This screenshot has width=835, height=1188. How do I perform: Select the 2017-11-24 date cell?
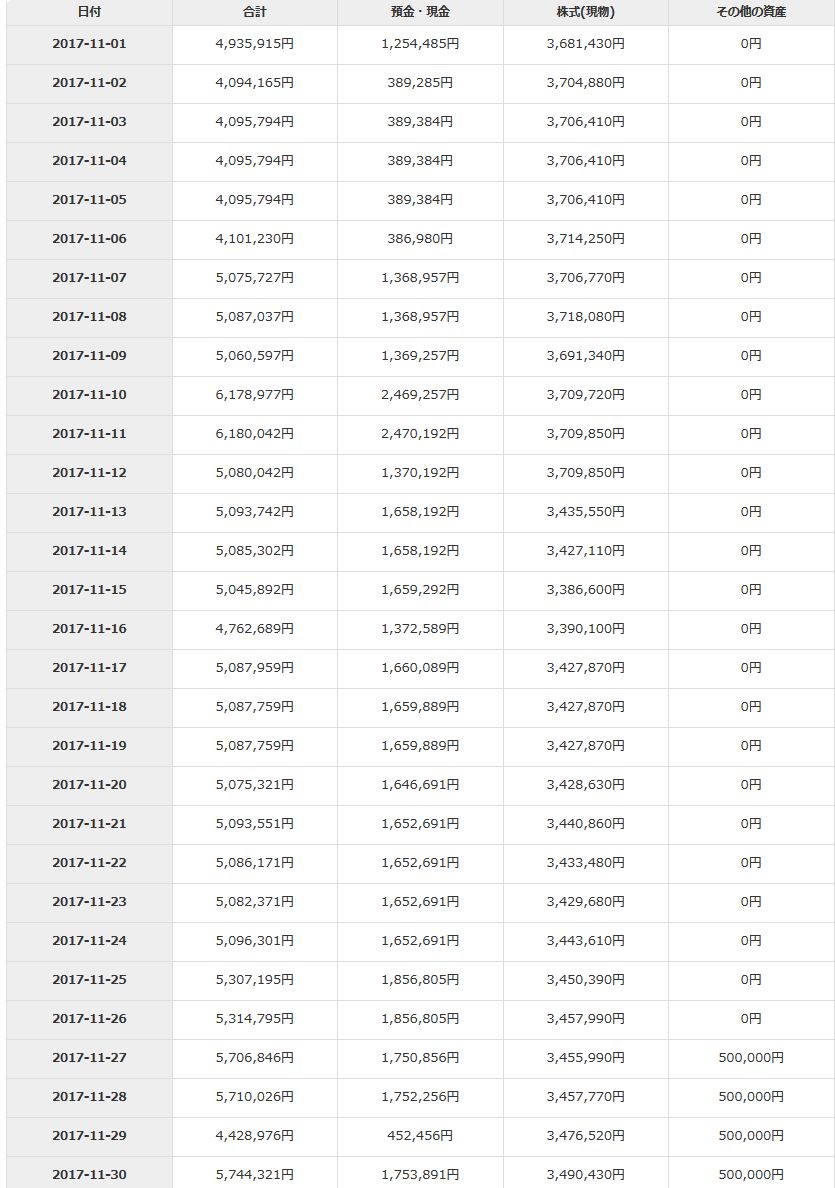click(x=89, y=941)
